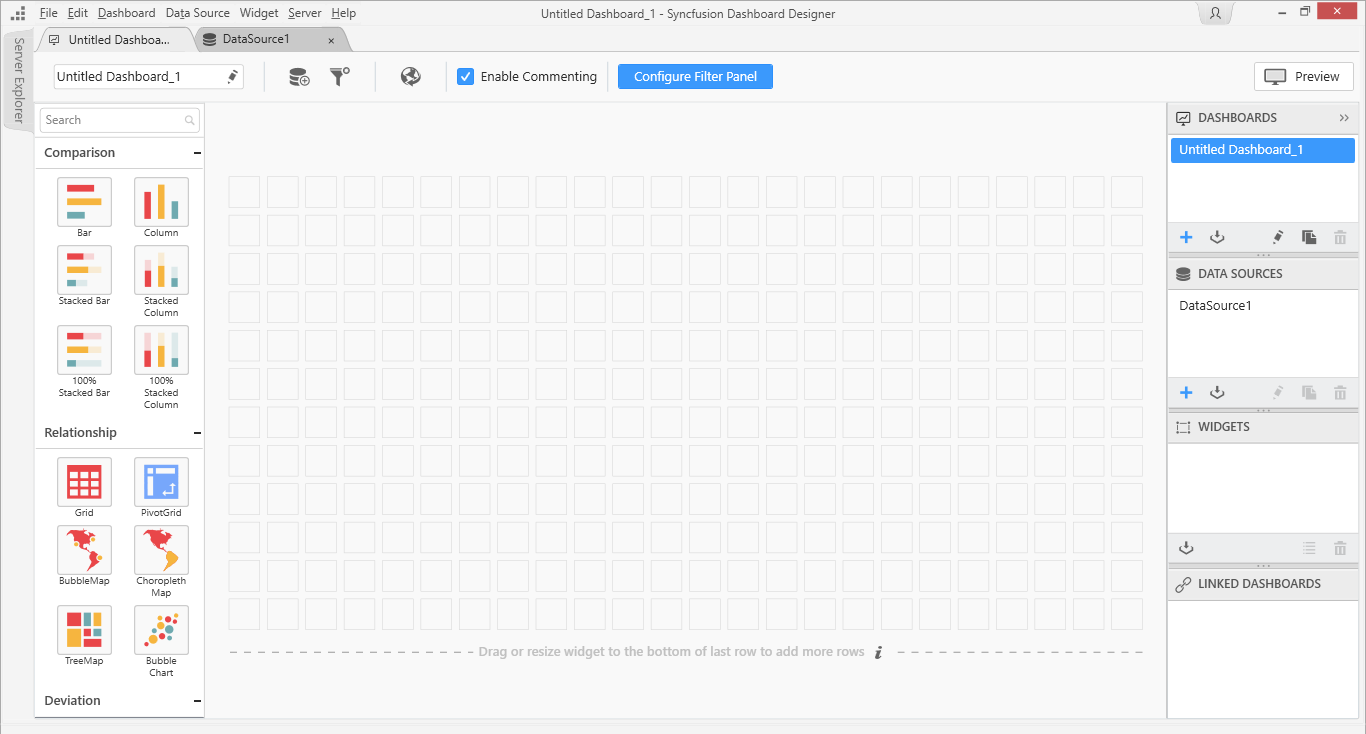Image resolution: width=1366 pixels, height=734 pixels.
Task: Select the Stacked Column widget icon
Action: [161, 271]
